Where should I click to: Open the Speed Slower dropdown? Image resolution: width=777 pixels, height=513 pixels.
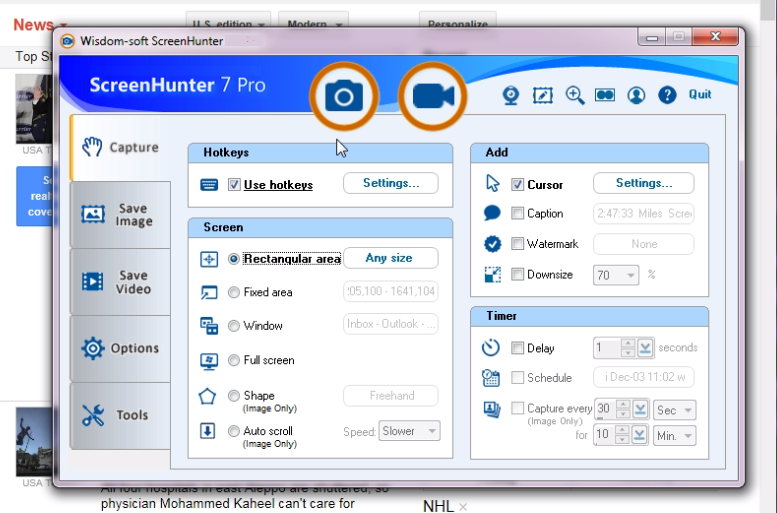(409, 431)
